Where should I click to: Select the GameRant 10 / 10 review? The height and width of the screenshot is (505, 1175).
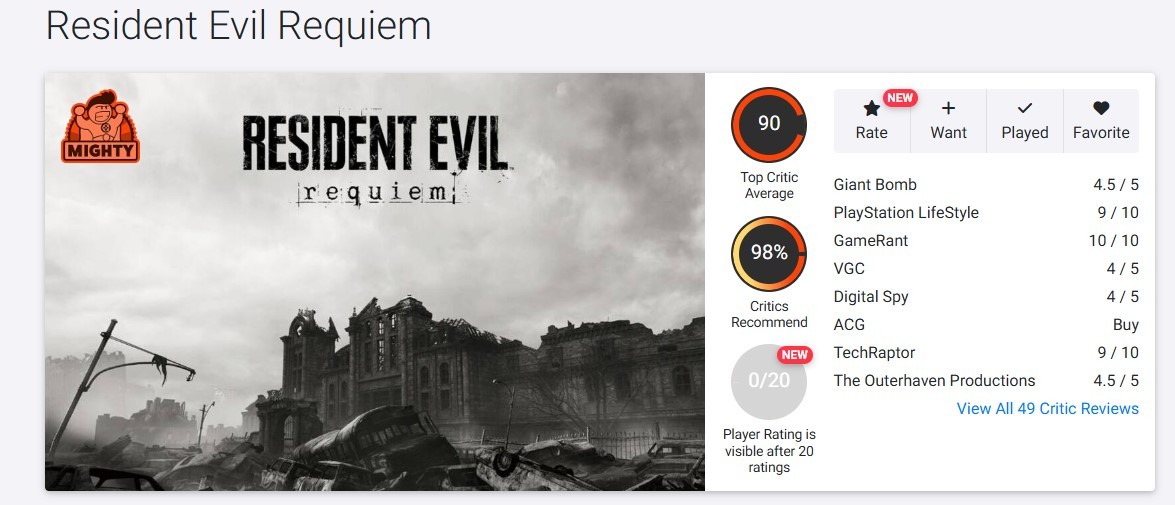986,241
